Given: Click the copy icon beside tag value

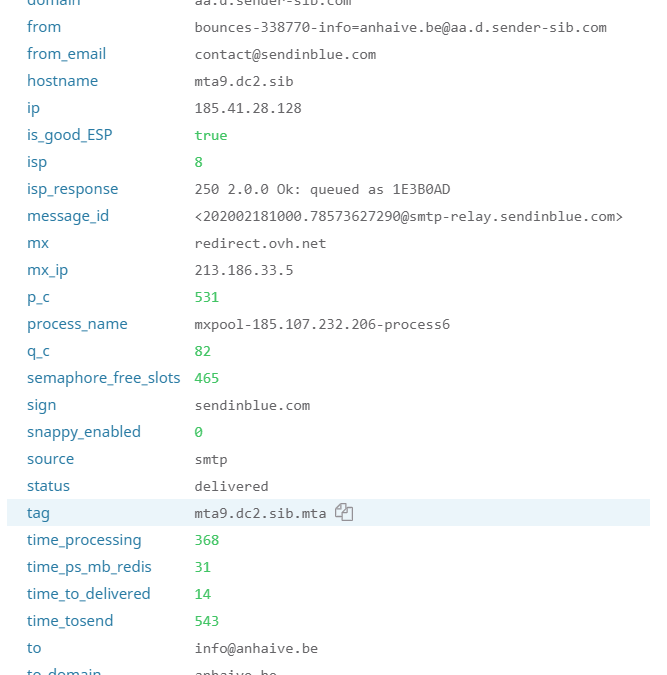Looking at the screenshot, I should coord(344,512).
